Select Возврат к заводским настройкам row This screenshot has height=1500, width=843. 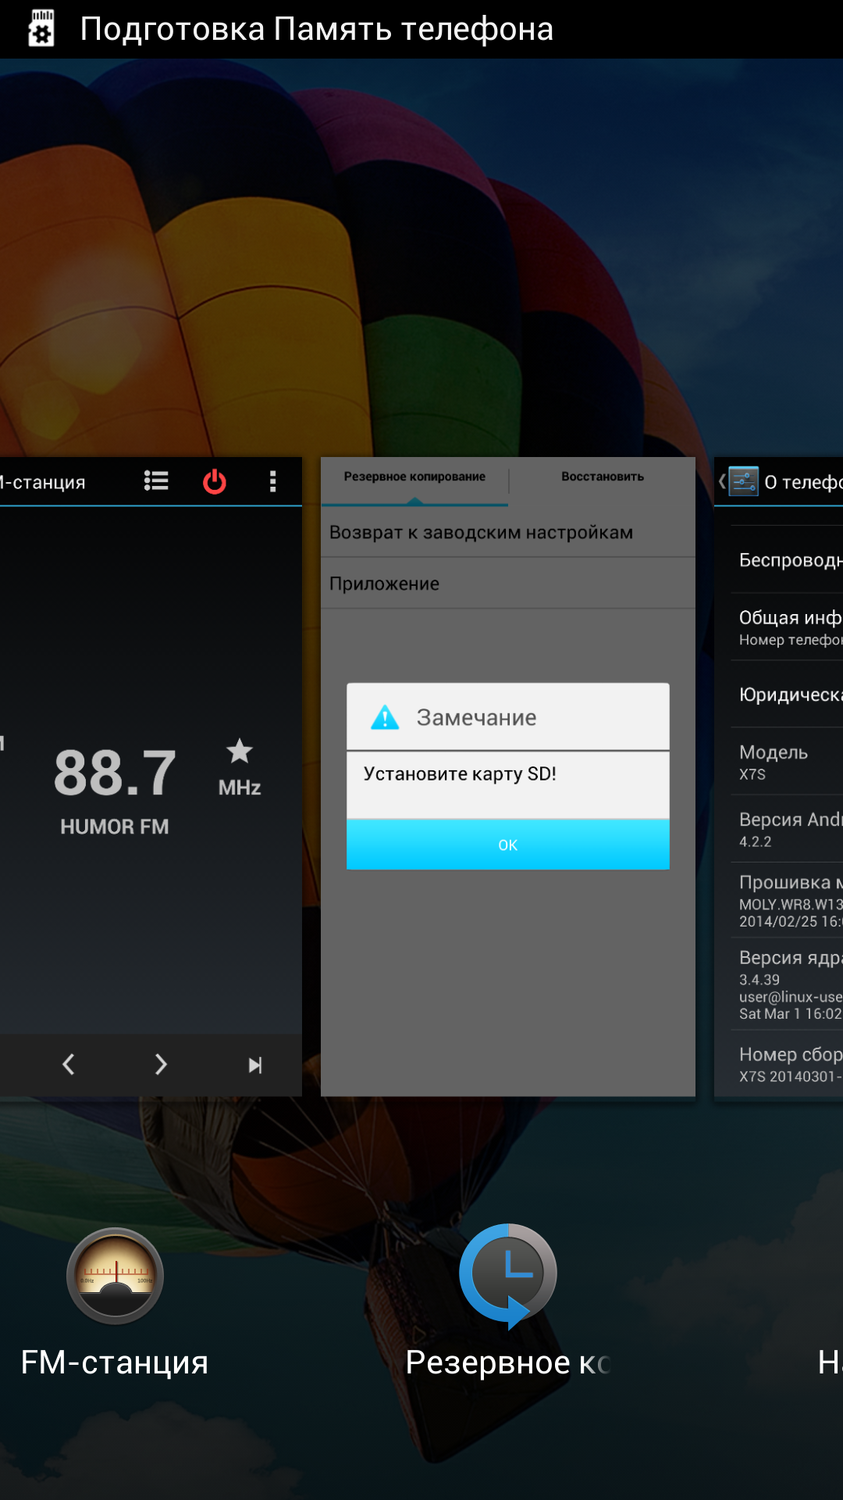tap(508, 532)
